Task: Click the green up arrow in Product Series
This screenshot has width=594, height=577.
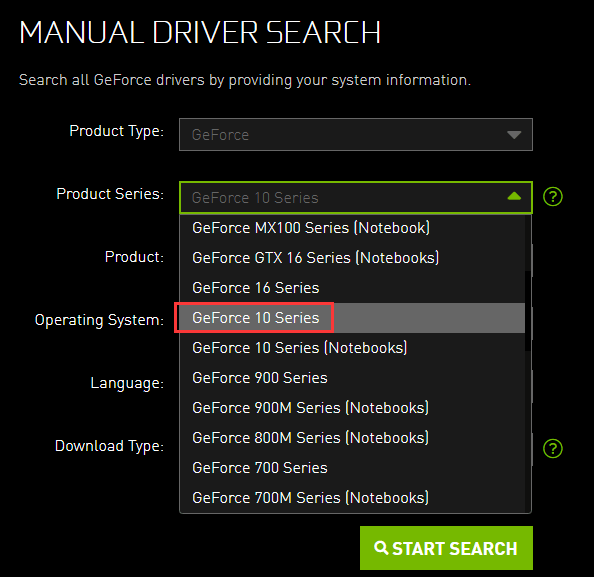Action: coord(514,196)
